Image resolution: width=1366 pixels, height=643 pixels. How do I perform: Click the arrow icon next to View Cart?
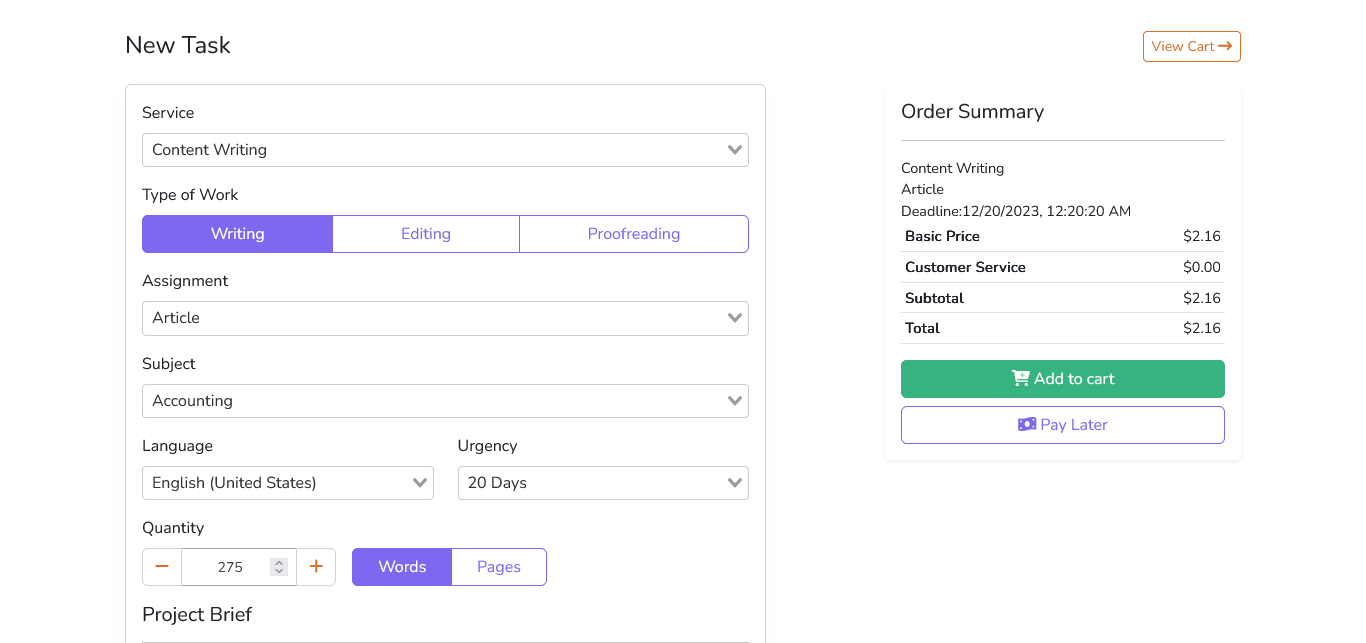click(x=1225, y=46)
